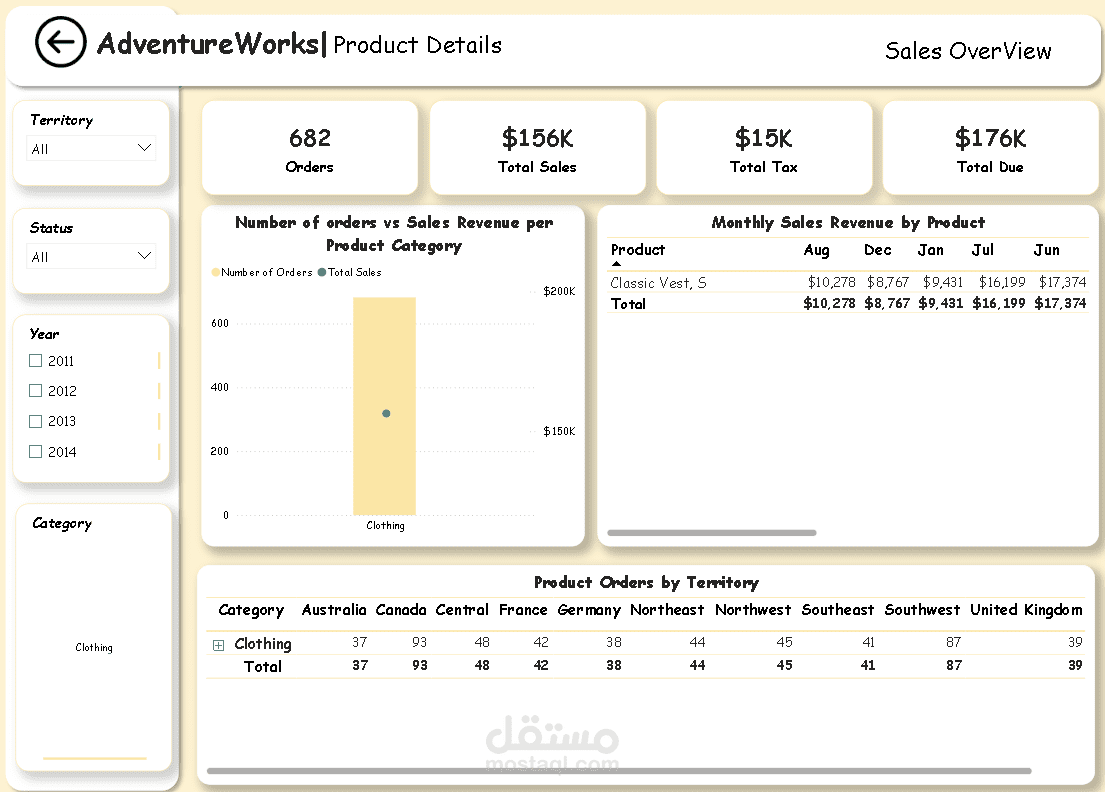Toggle the 2014 year checkbox
This screenshot has width=1105, height=792.
tap(35, 452)
